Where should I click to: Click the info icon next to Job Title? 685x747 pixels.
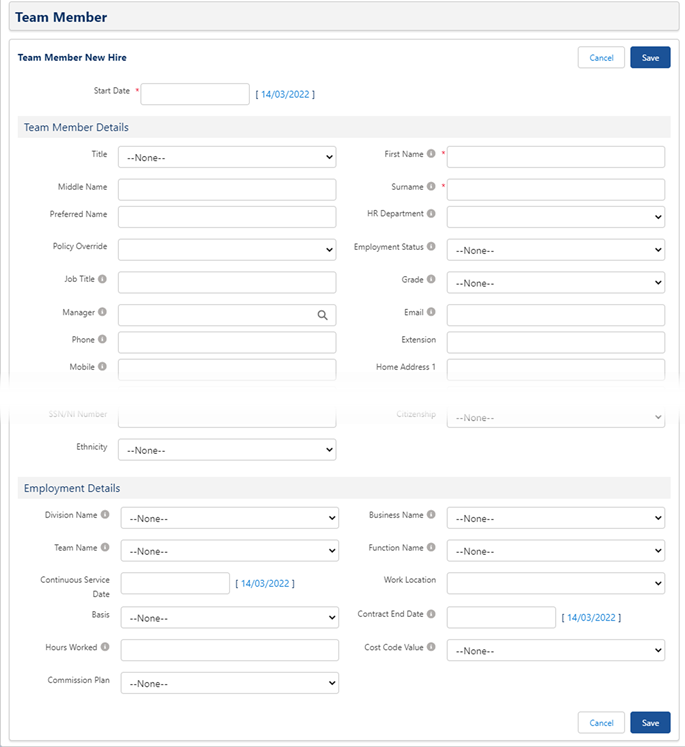[x=102, y=280]
